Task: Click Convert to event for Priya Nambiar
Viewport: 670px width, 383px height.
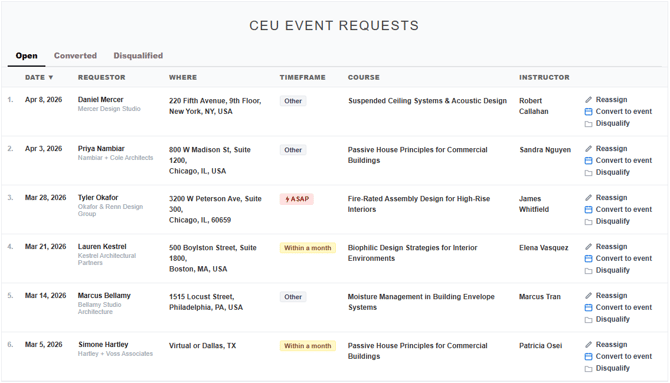Action: click(624, 160)
